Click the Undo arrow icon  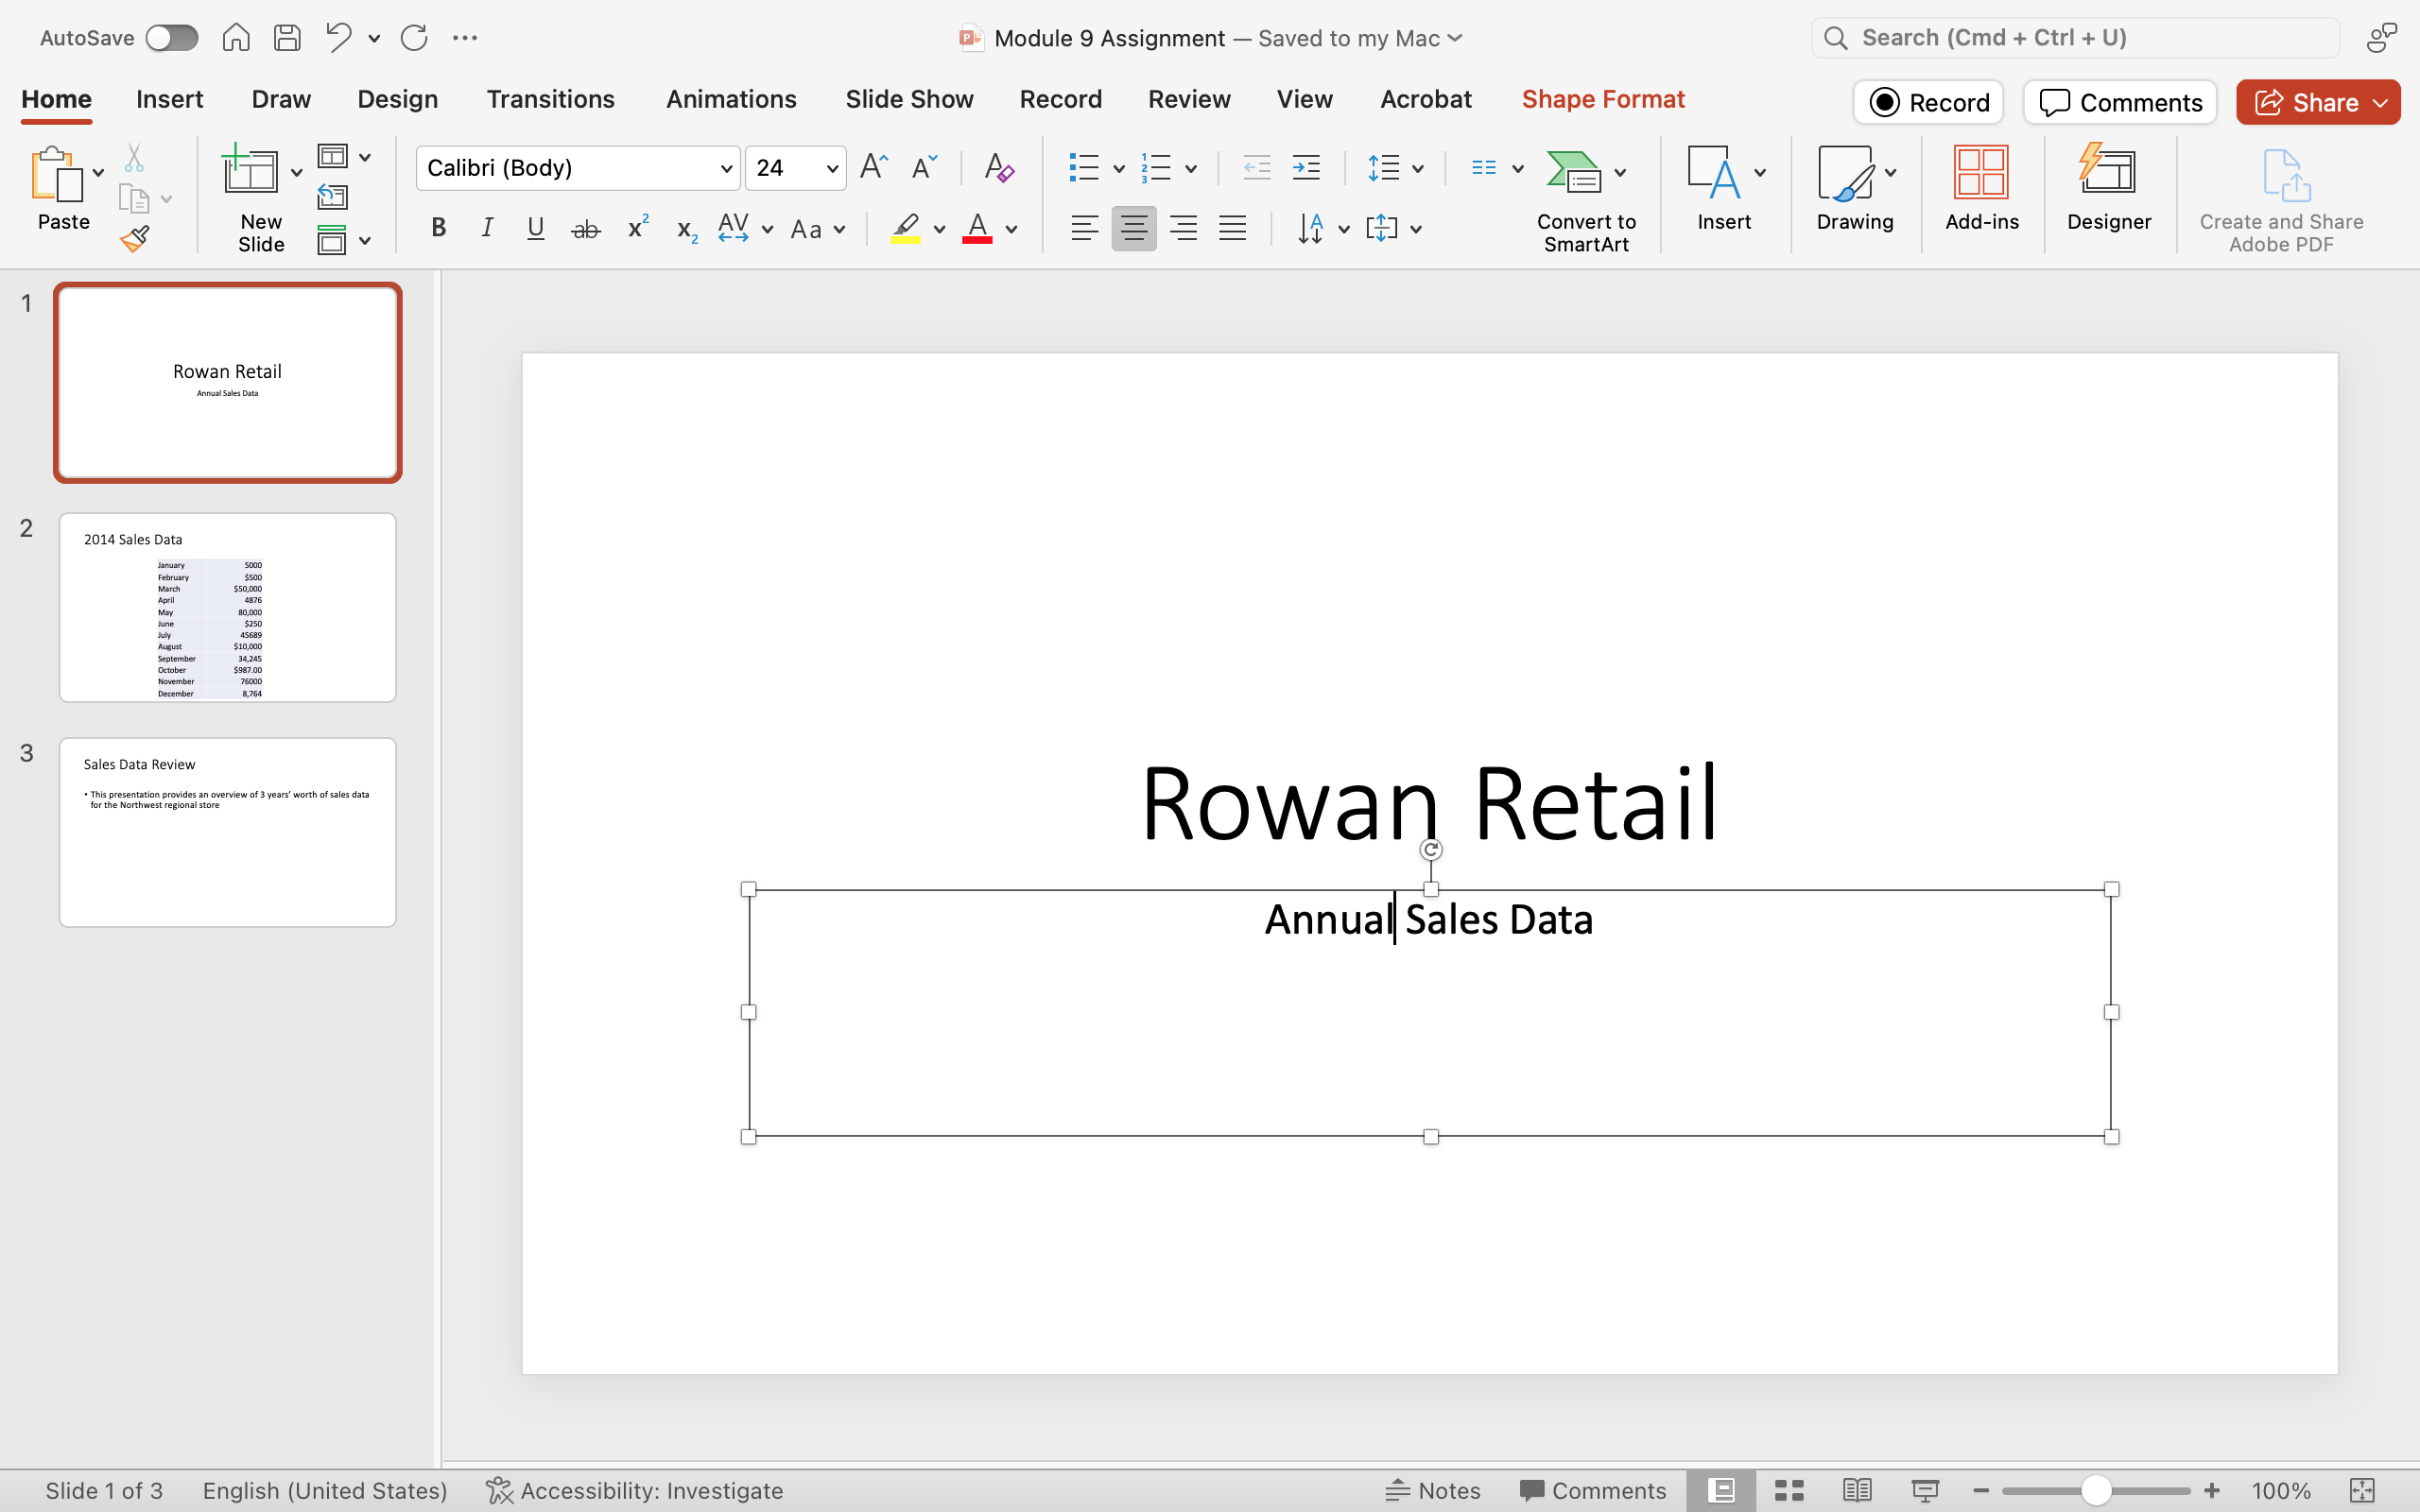coord(338,38)
